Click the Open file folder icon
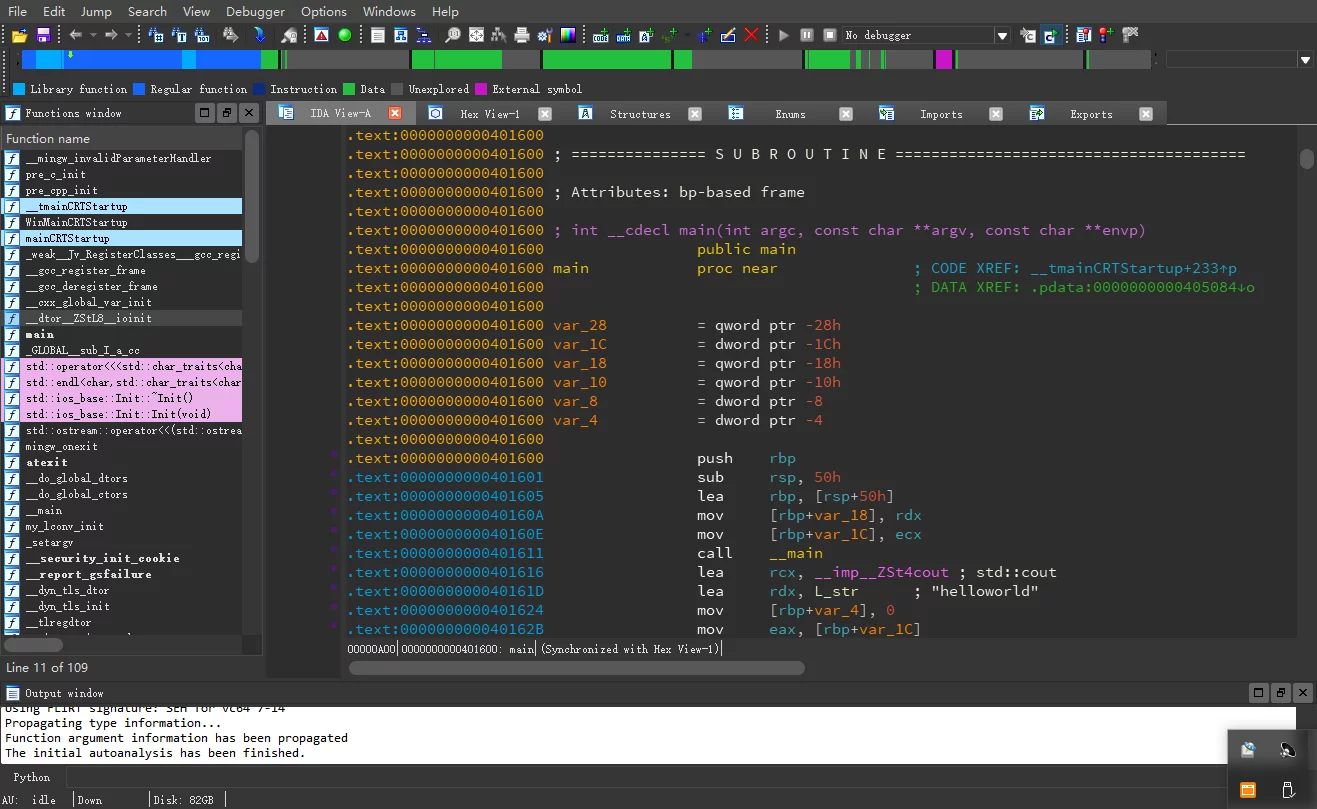 [19, 35]
